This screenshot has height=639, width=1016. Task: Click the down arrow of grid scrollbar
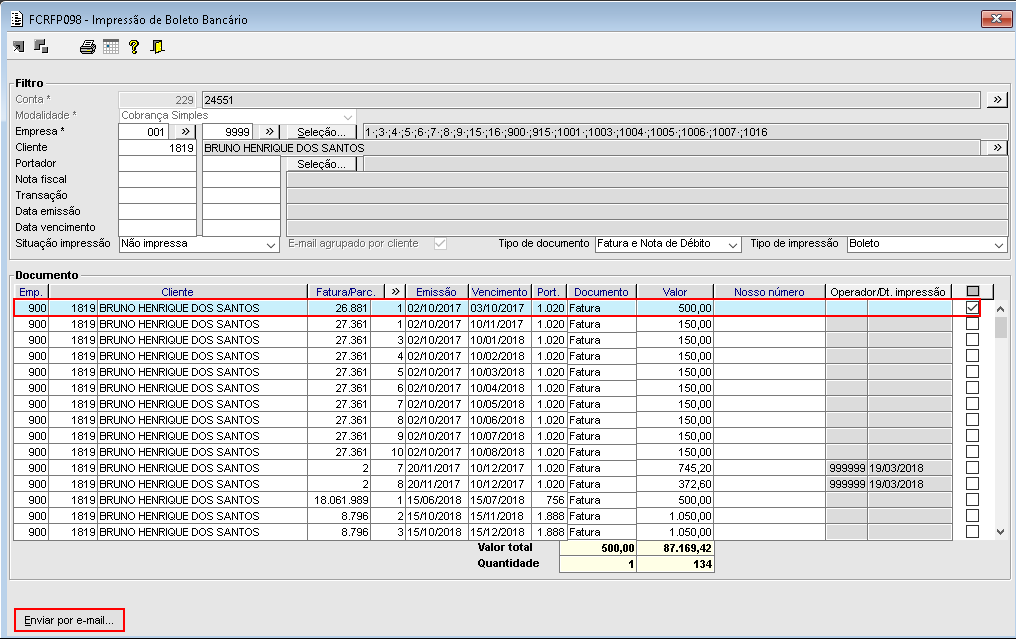coord(1000,531)
